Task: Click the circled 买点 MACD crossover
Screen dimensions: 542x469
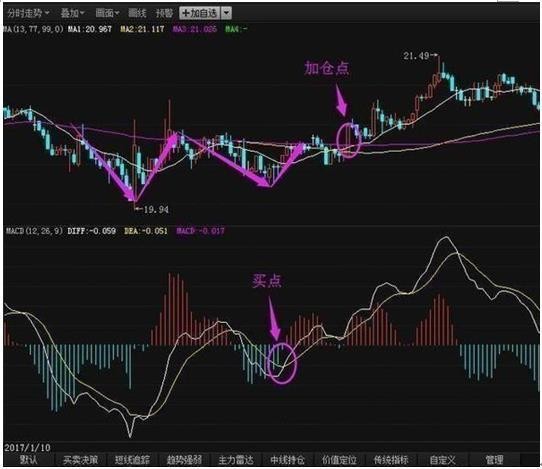Action: pos(282,363)
